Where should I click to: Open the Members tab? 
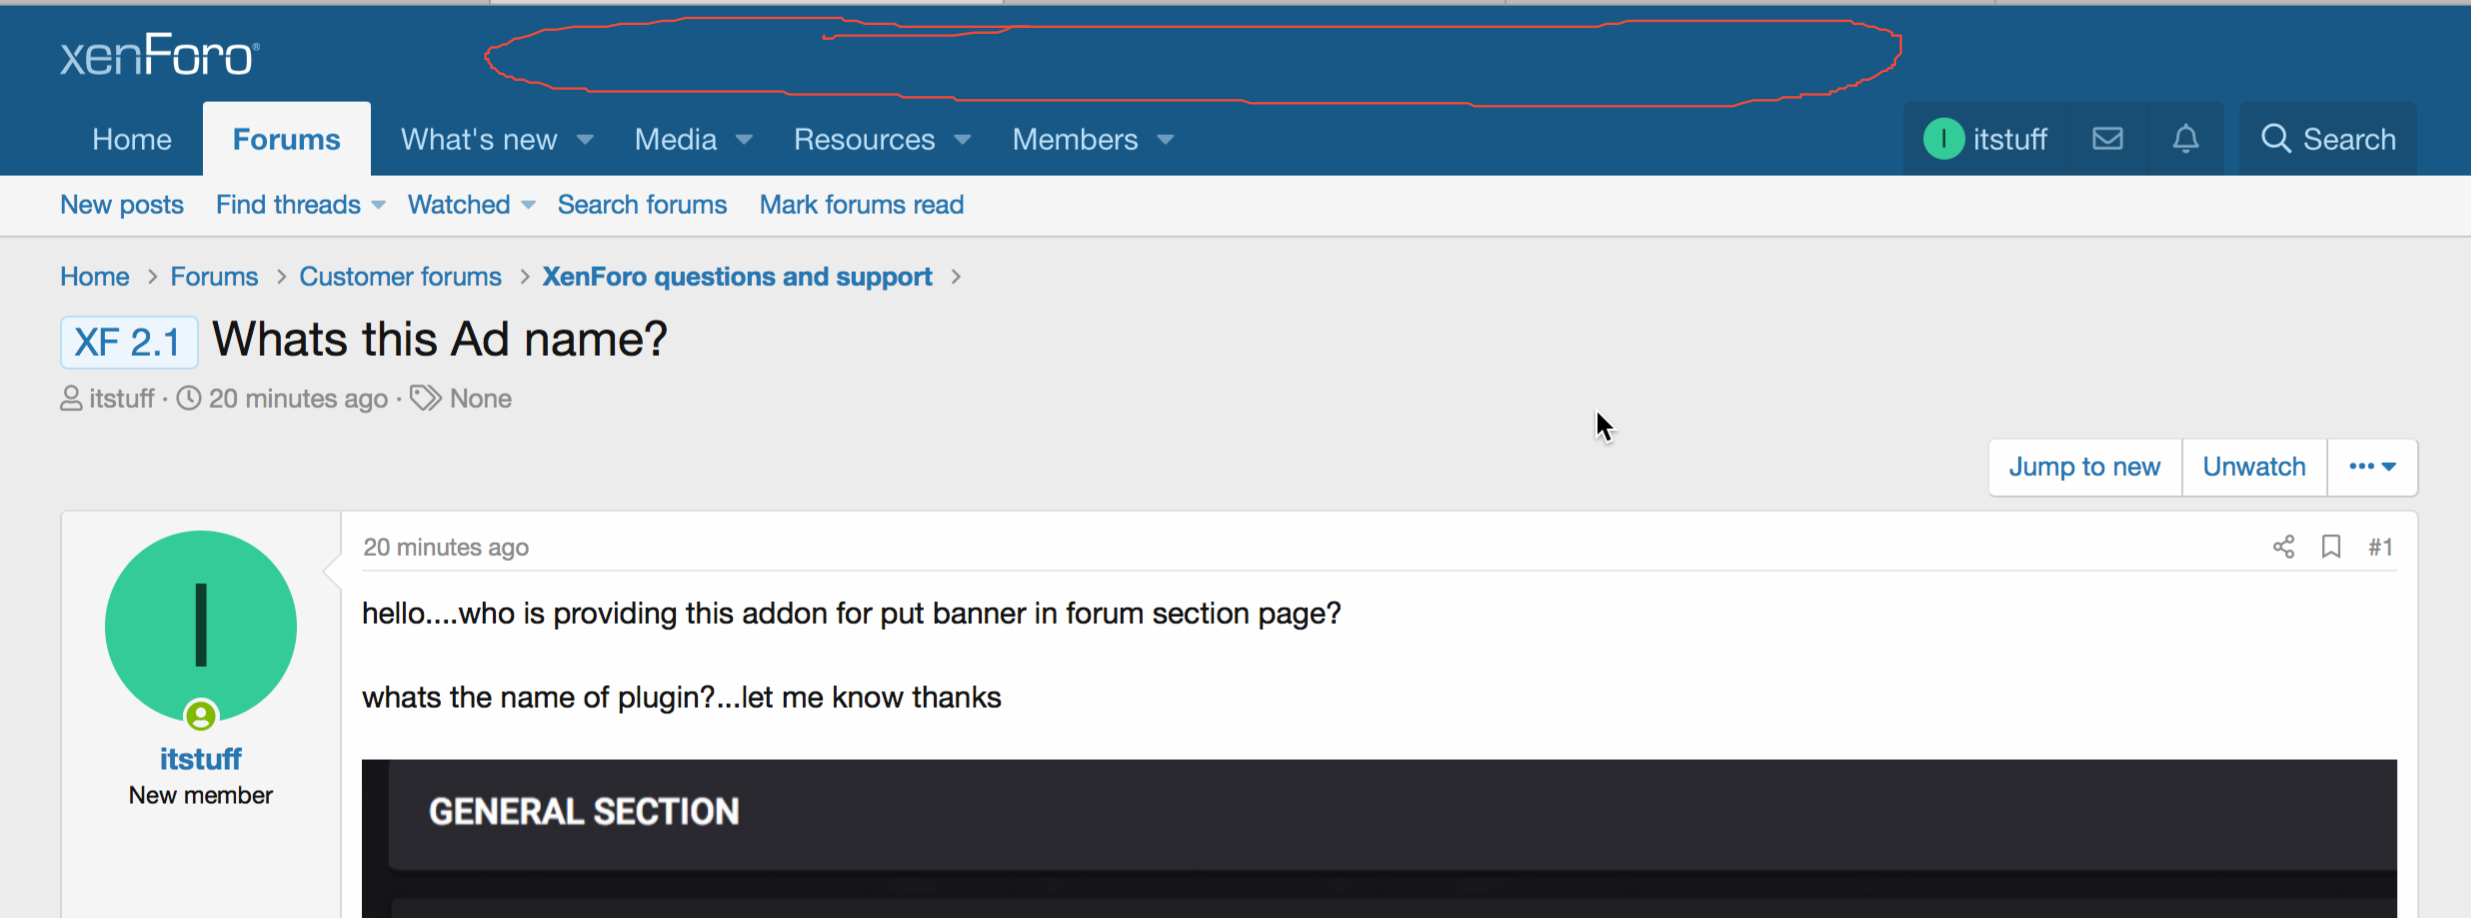tap(1075, 140)
